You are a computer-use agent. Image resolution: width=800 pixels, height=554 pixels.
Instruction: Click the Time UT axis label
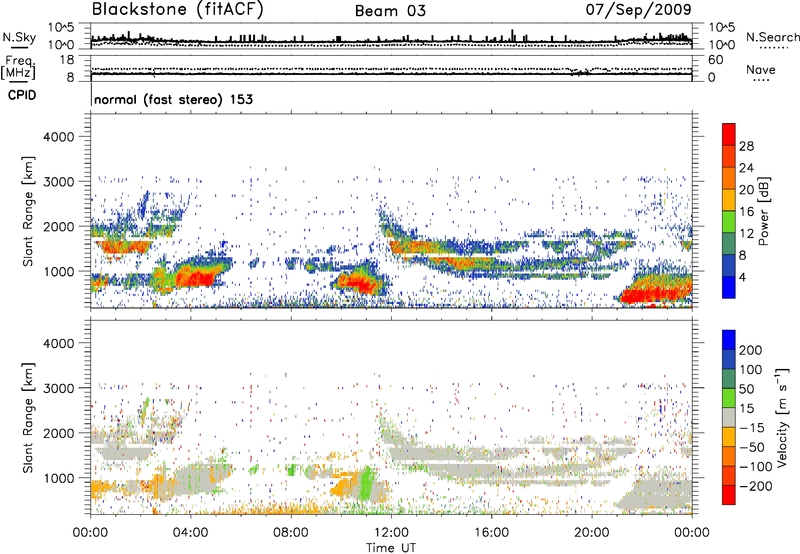click(x=391, y=548)
